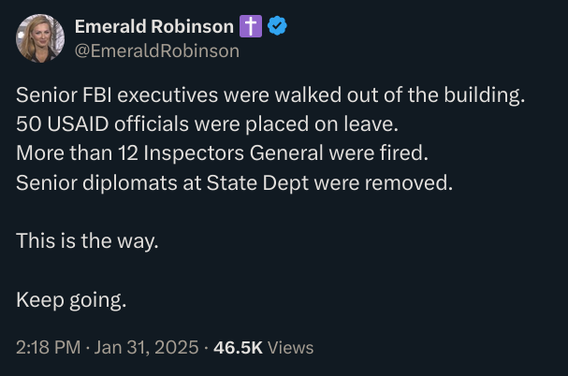Open the Emerald Robinson display name
The image size is (568, 376).
click(x=154, y=26)
